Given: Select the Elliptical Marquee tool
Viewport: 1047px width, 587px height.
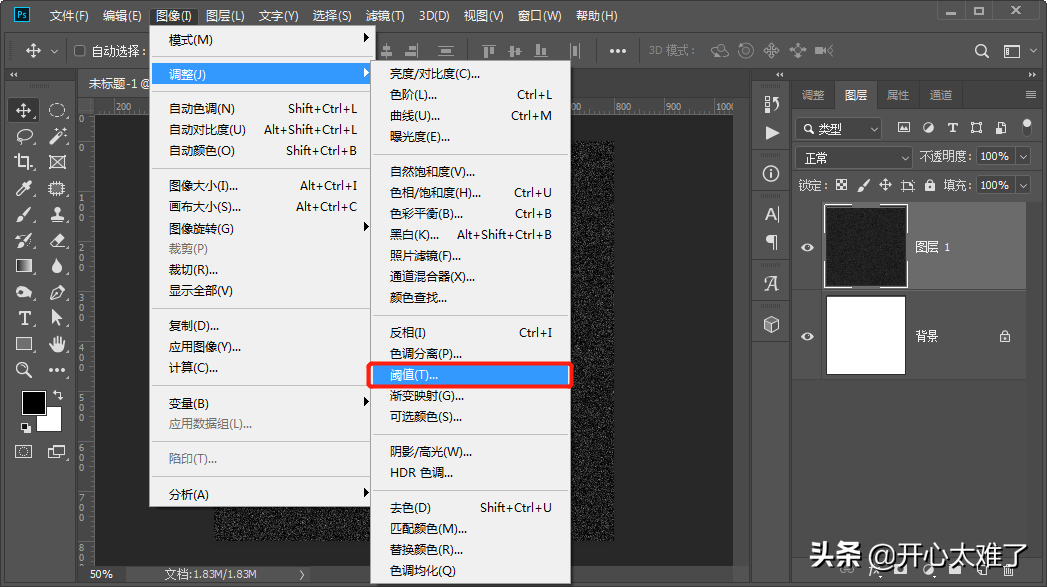Looking at the screenshot, I should coord(57,110).
